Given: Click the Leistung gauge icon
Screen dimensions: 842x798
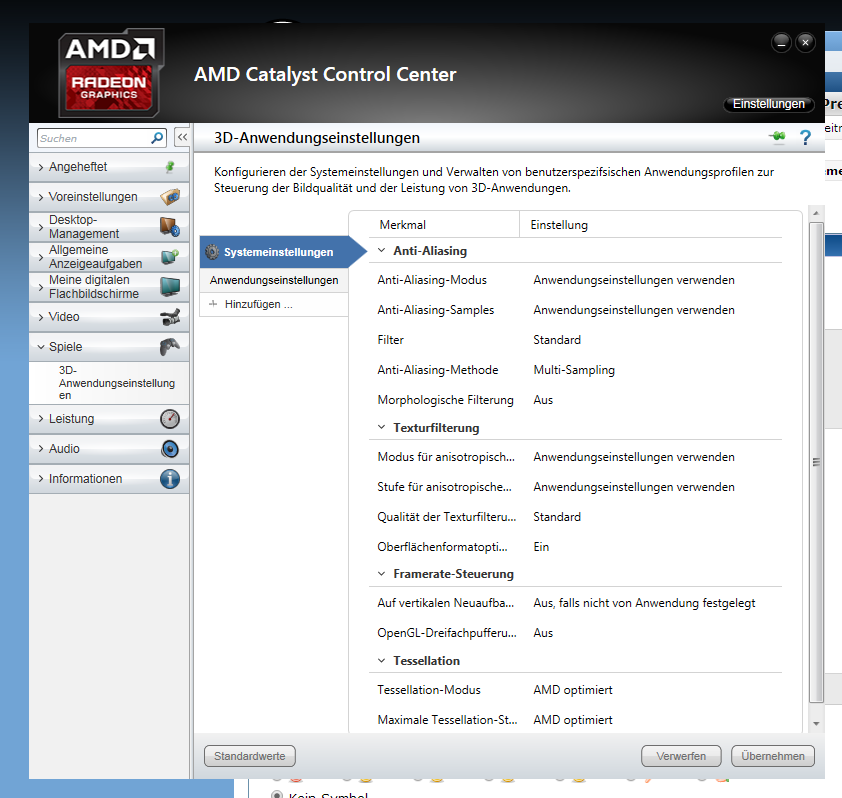Looking at the screenshot, I should [170, 419].
